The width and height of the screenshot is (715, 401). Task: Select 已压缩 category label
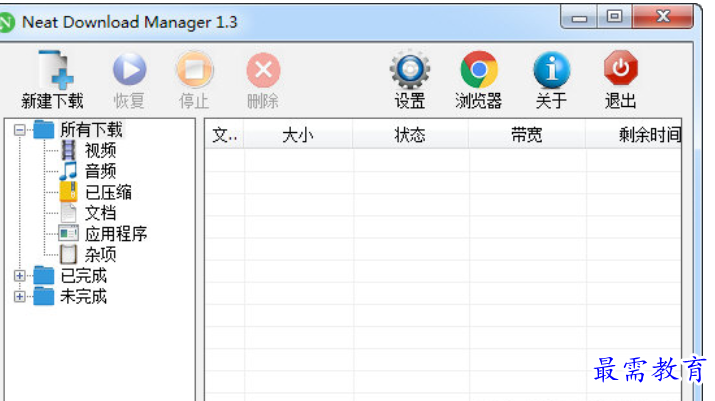109,192
